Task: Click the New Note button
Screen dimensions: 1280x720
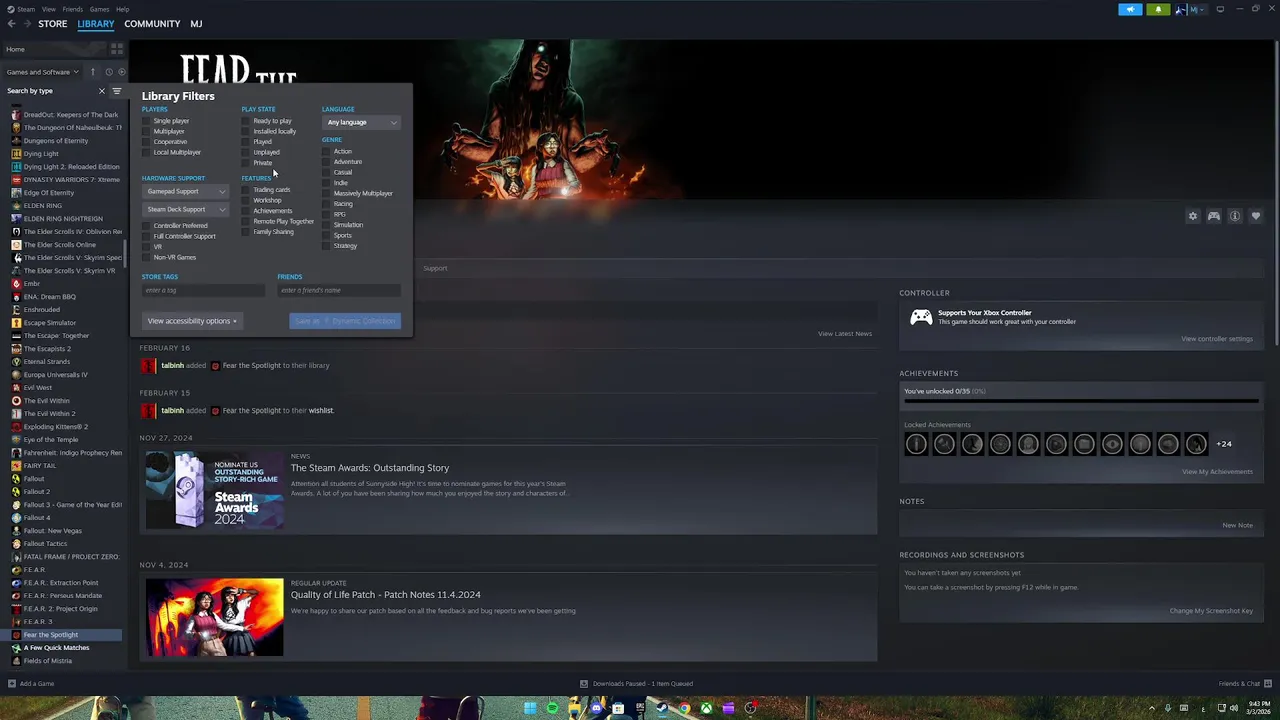Action: [x=1237, y=525]
